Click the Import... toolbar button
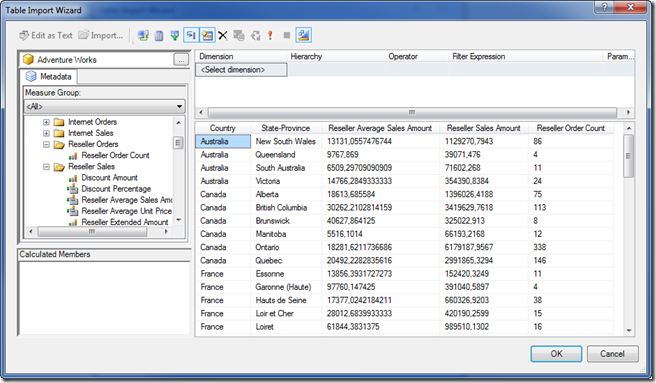 point(101,36)
